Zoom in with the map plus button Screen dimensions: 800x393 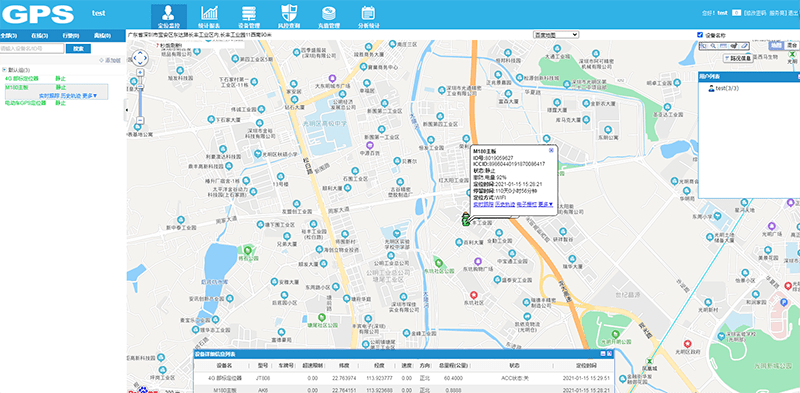tap(140, 72)
